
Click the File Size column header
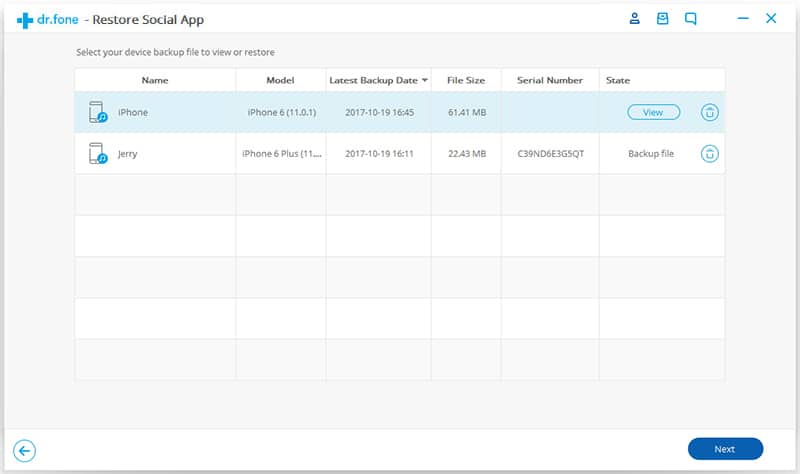466,80
